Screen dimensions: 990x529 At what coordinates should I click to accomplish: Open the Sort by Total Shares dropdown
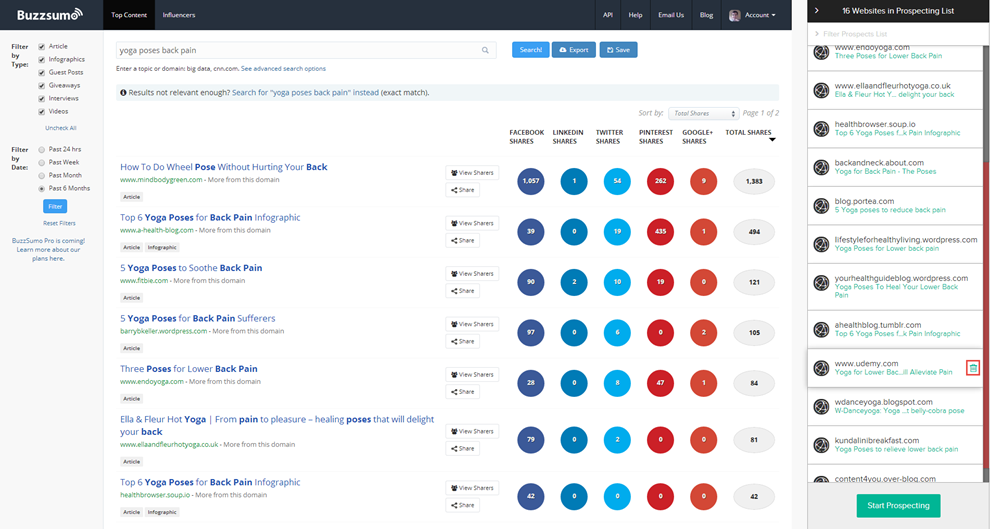click(703, 114)
